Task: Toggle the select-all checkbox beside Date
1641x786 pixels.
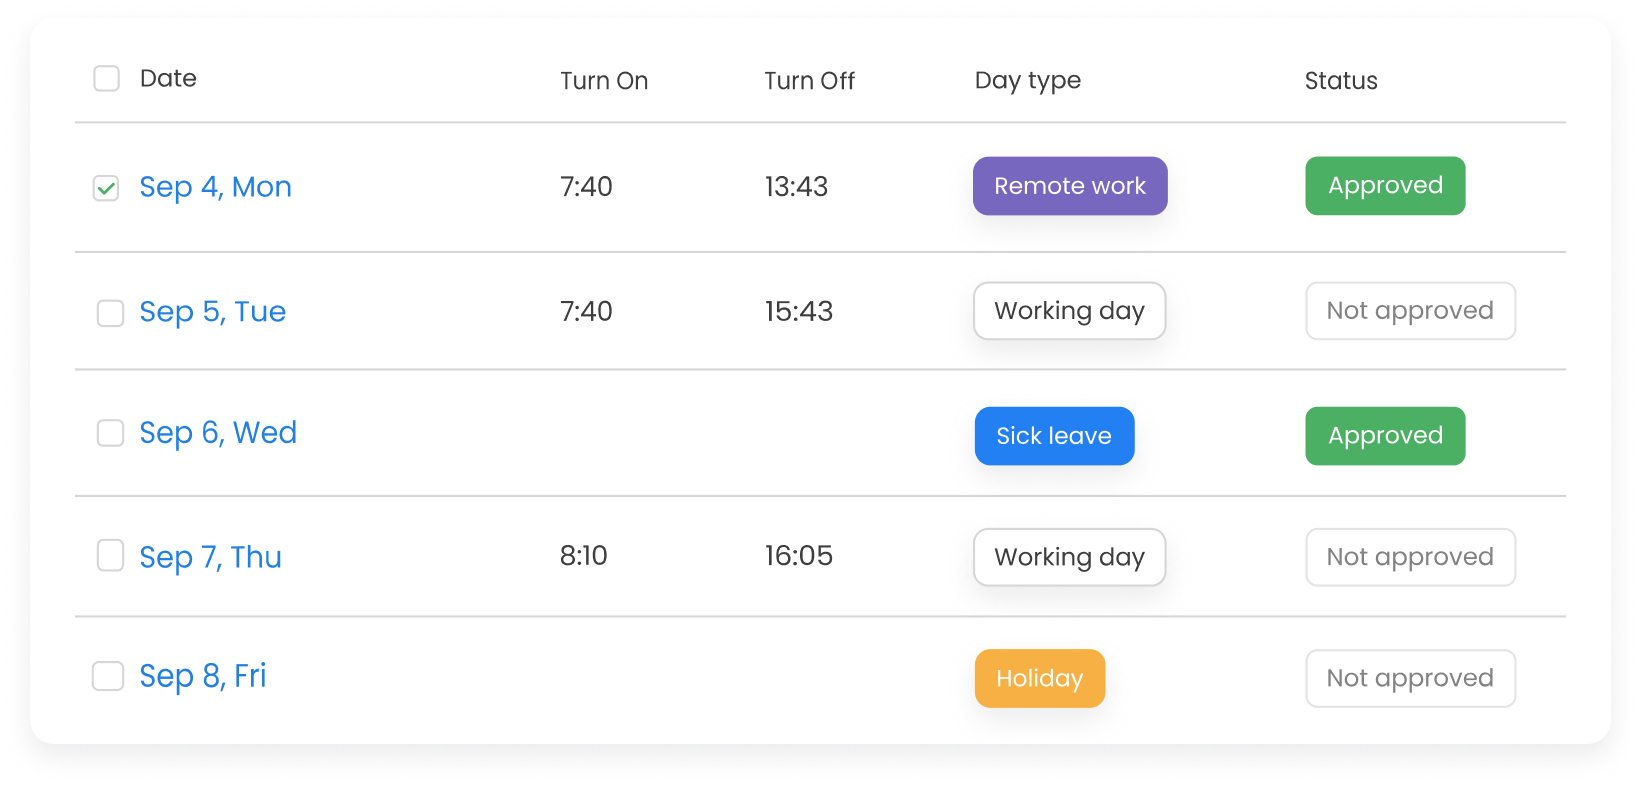Action: pyautogui.click(x=106, y=78)
